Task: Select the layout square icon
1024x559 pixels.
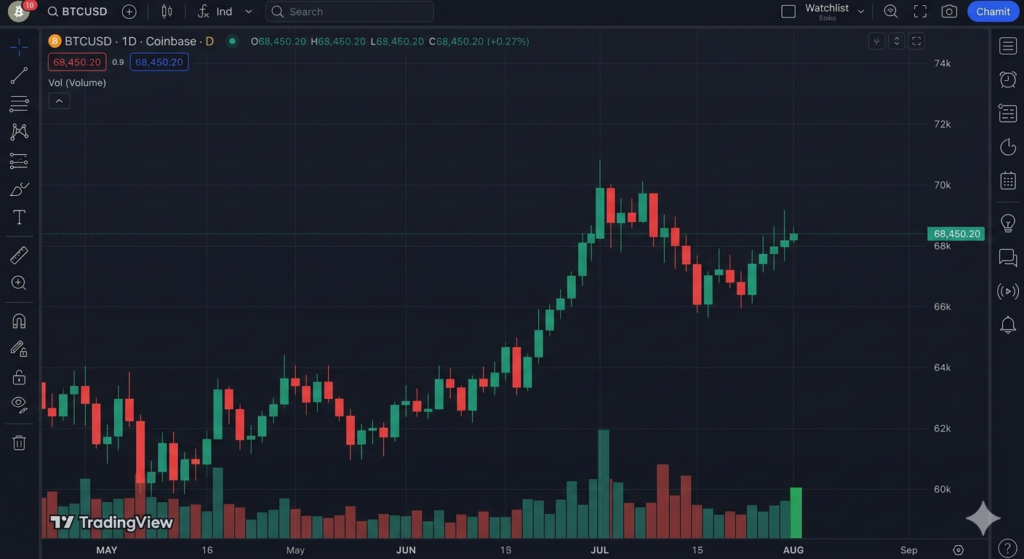Action: click(x=788, y=12)
